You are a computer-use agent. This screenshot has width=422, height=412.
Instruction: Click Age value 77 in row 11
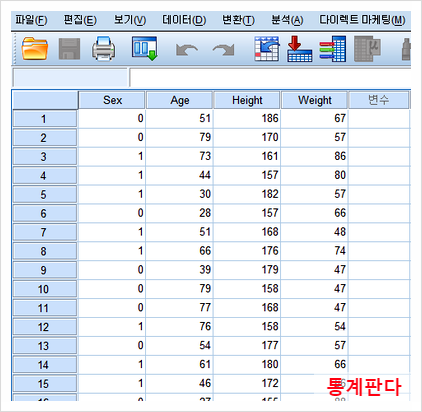tap(180, 308)
